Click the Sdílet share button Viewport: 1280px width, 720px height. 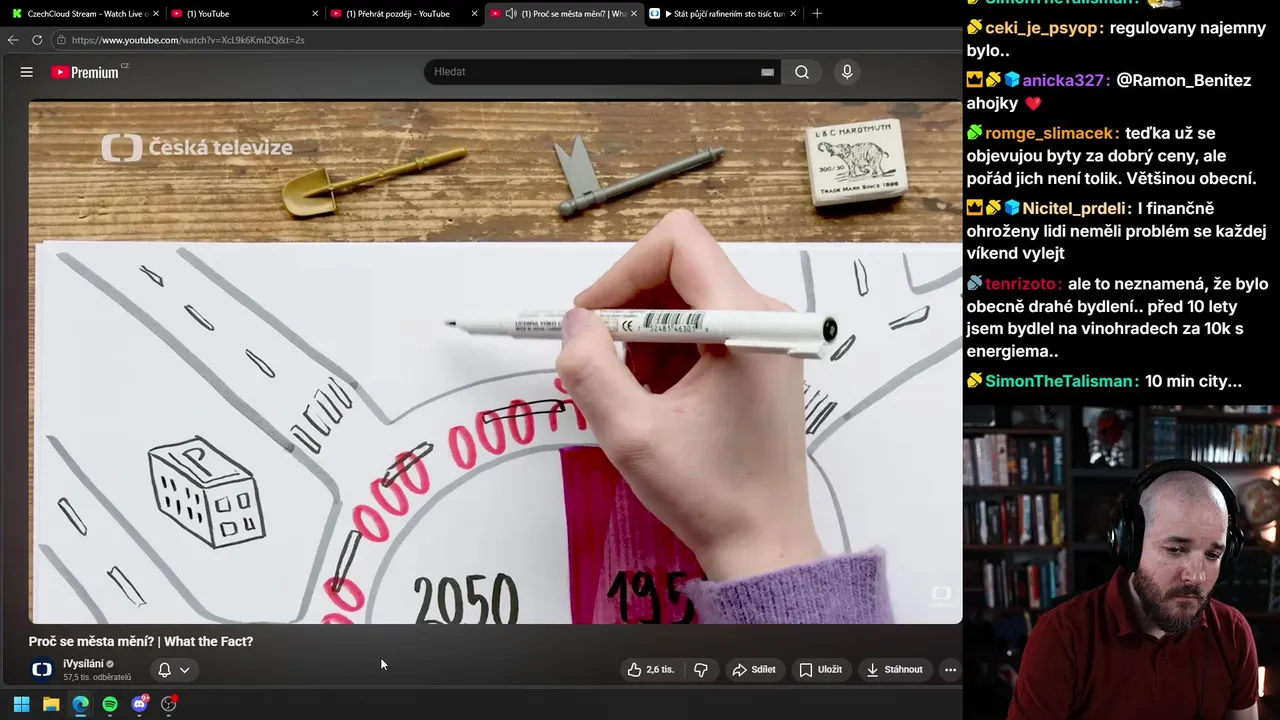click(754, 670)
